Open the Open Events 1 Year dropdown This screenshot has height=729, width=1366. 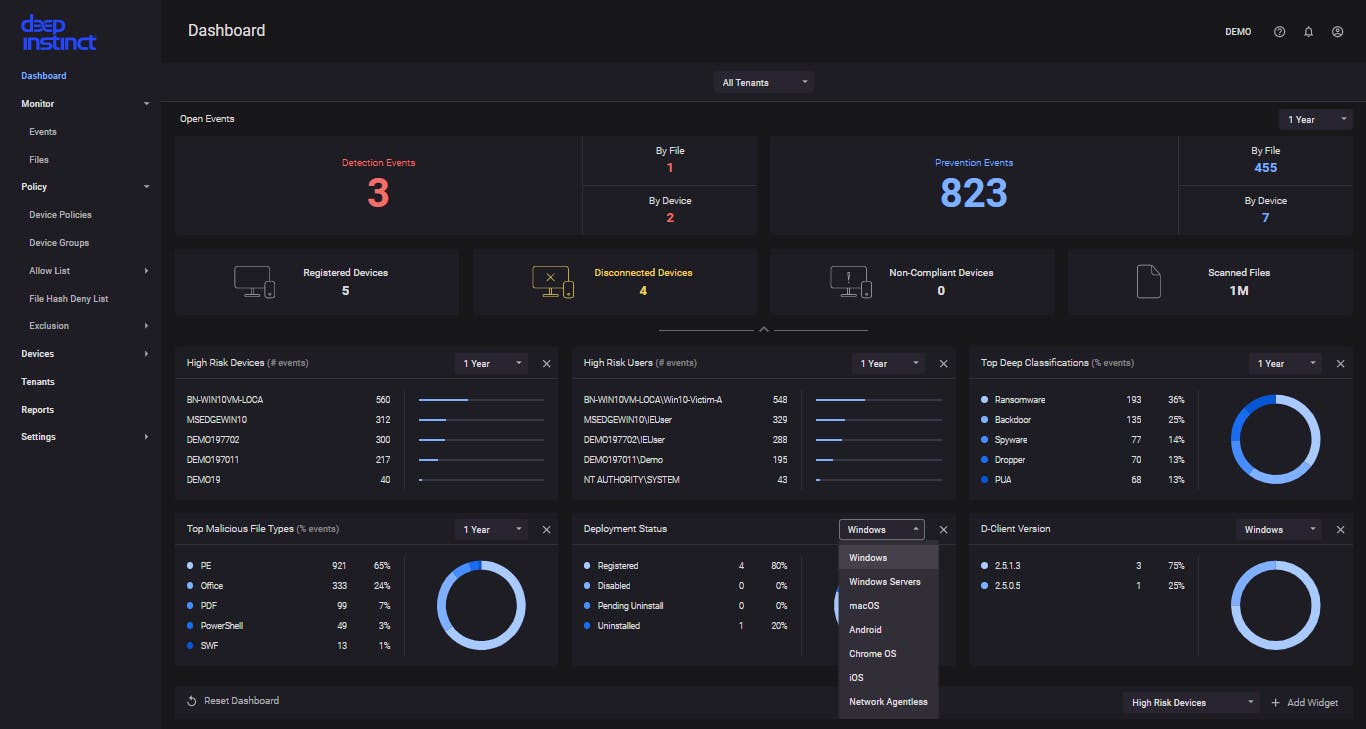[x=1314, y=120]
